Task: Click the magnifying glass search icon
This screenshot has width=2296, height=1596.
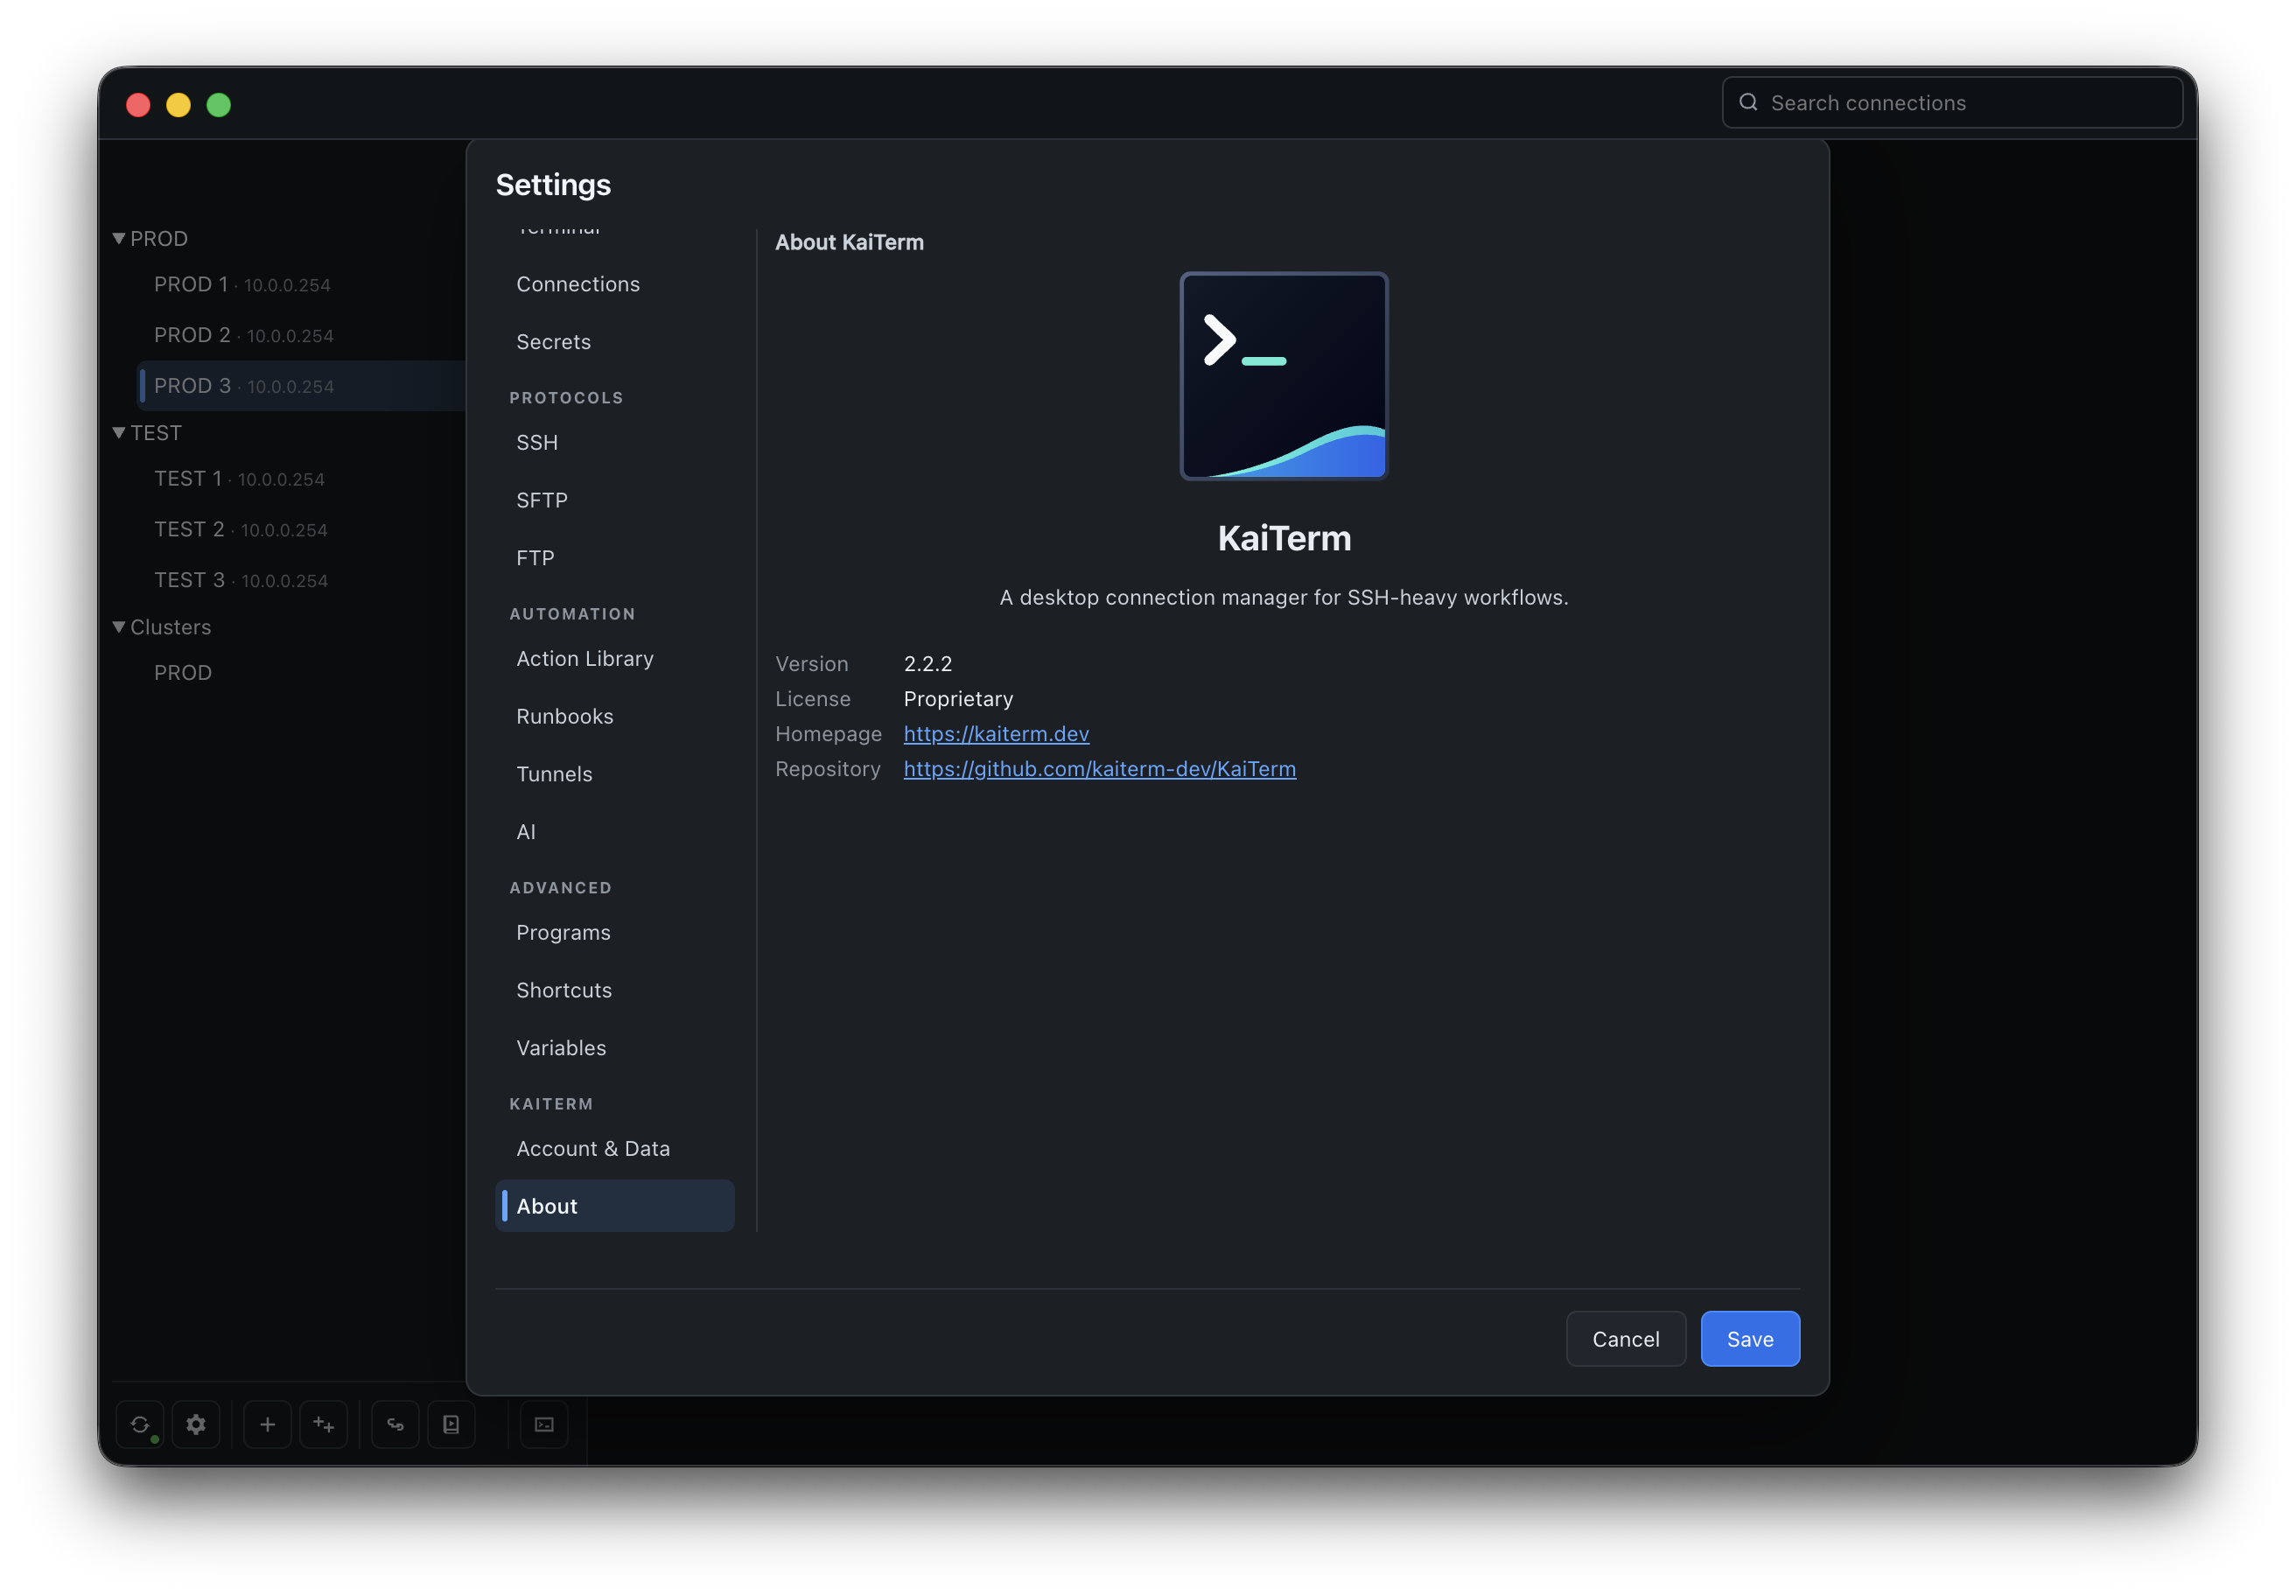Action: coord(1748,102)
